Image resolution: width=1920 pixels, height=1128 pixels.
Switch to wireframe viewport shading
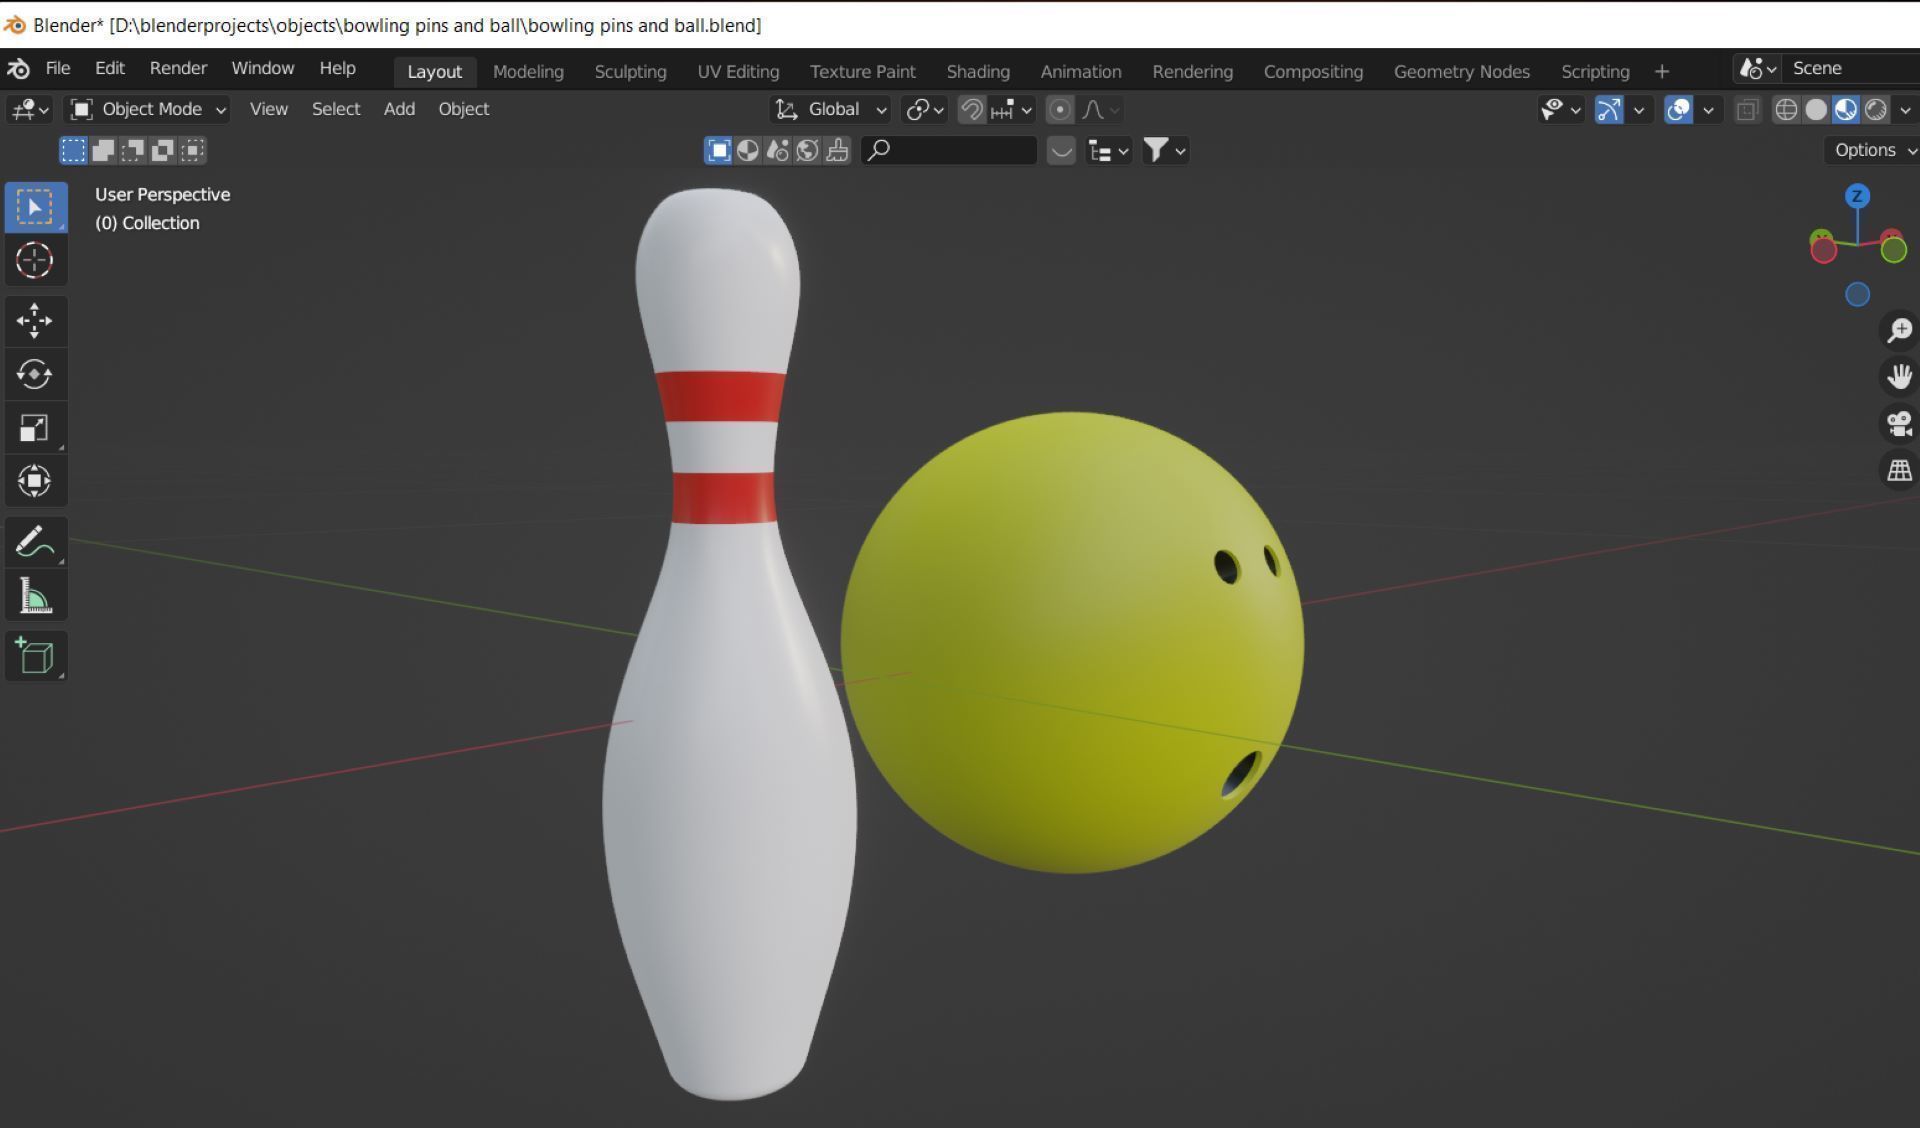(1786, 109)
